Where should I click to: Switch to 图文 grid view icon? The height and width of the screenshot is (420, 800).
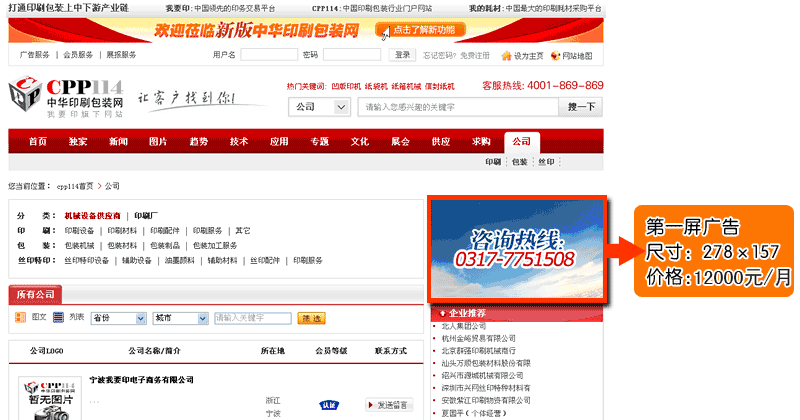click(22, 318)
